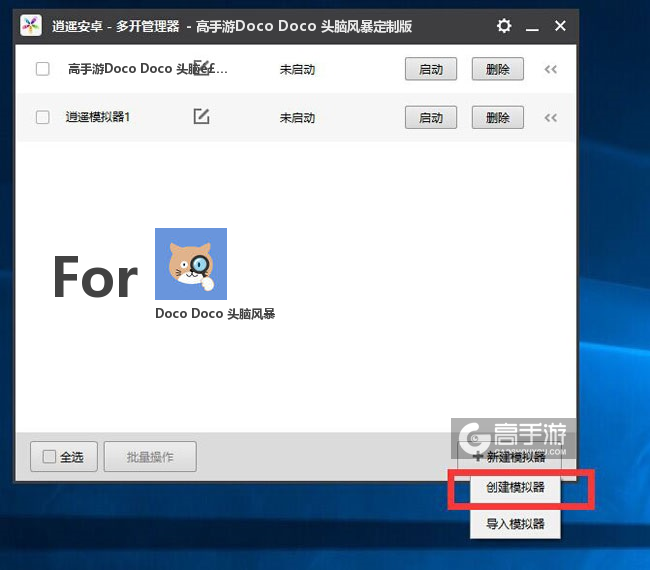This screenshot has height=570, width=650.
Task: Start the 高手游Doco Doco emulator with 启动
Action: [431, 69]
